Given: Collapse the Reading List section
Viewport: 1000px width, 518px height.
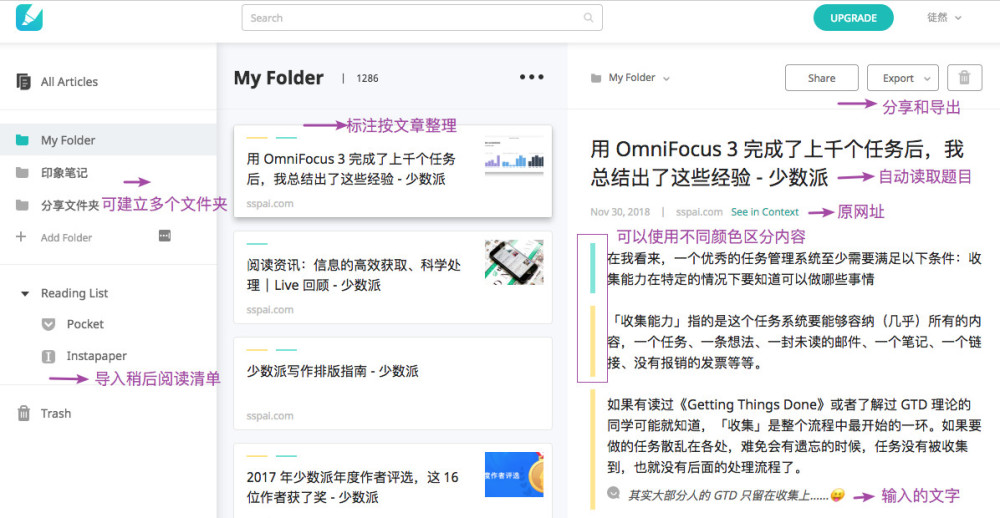Looking at the screenshot, I should coord(25,293).
